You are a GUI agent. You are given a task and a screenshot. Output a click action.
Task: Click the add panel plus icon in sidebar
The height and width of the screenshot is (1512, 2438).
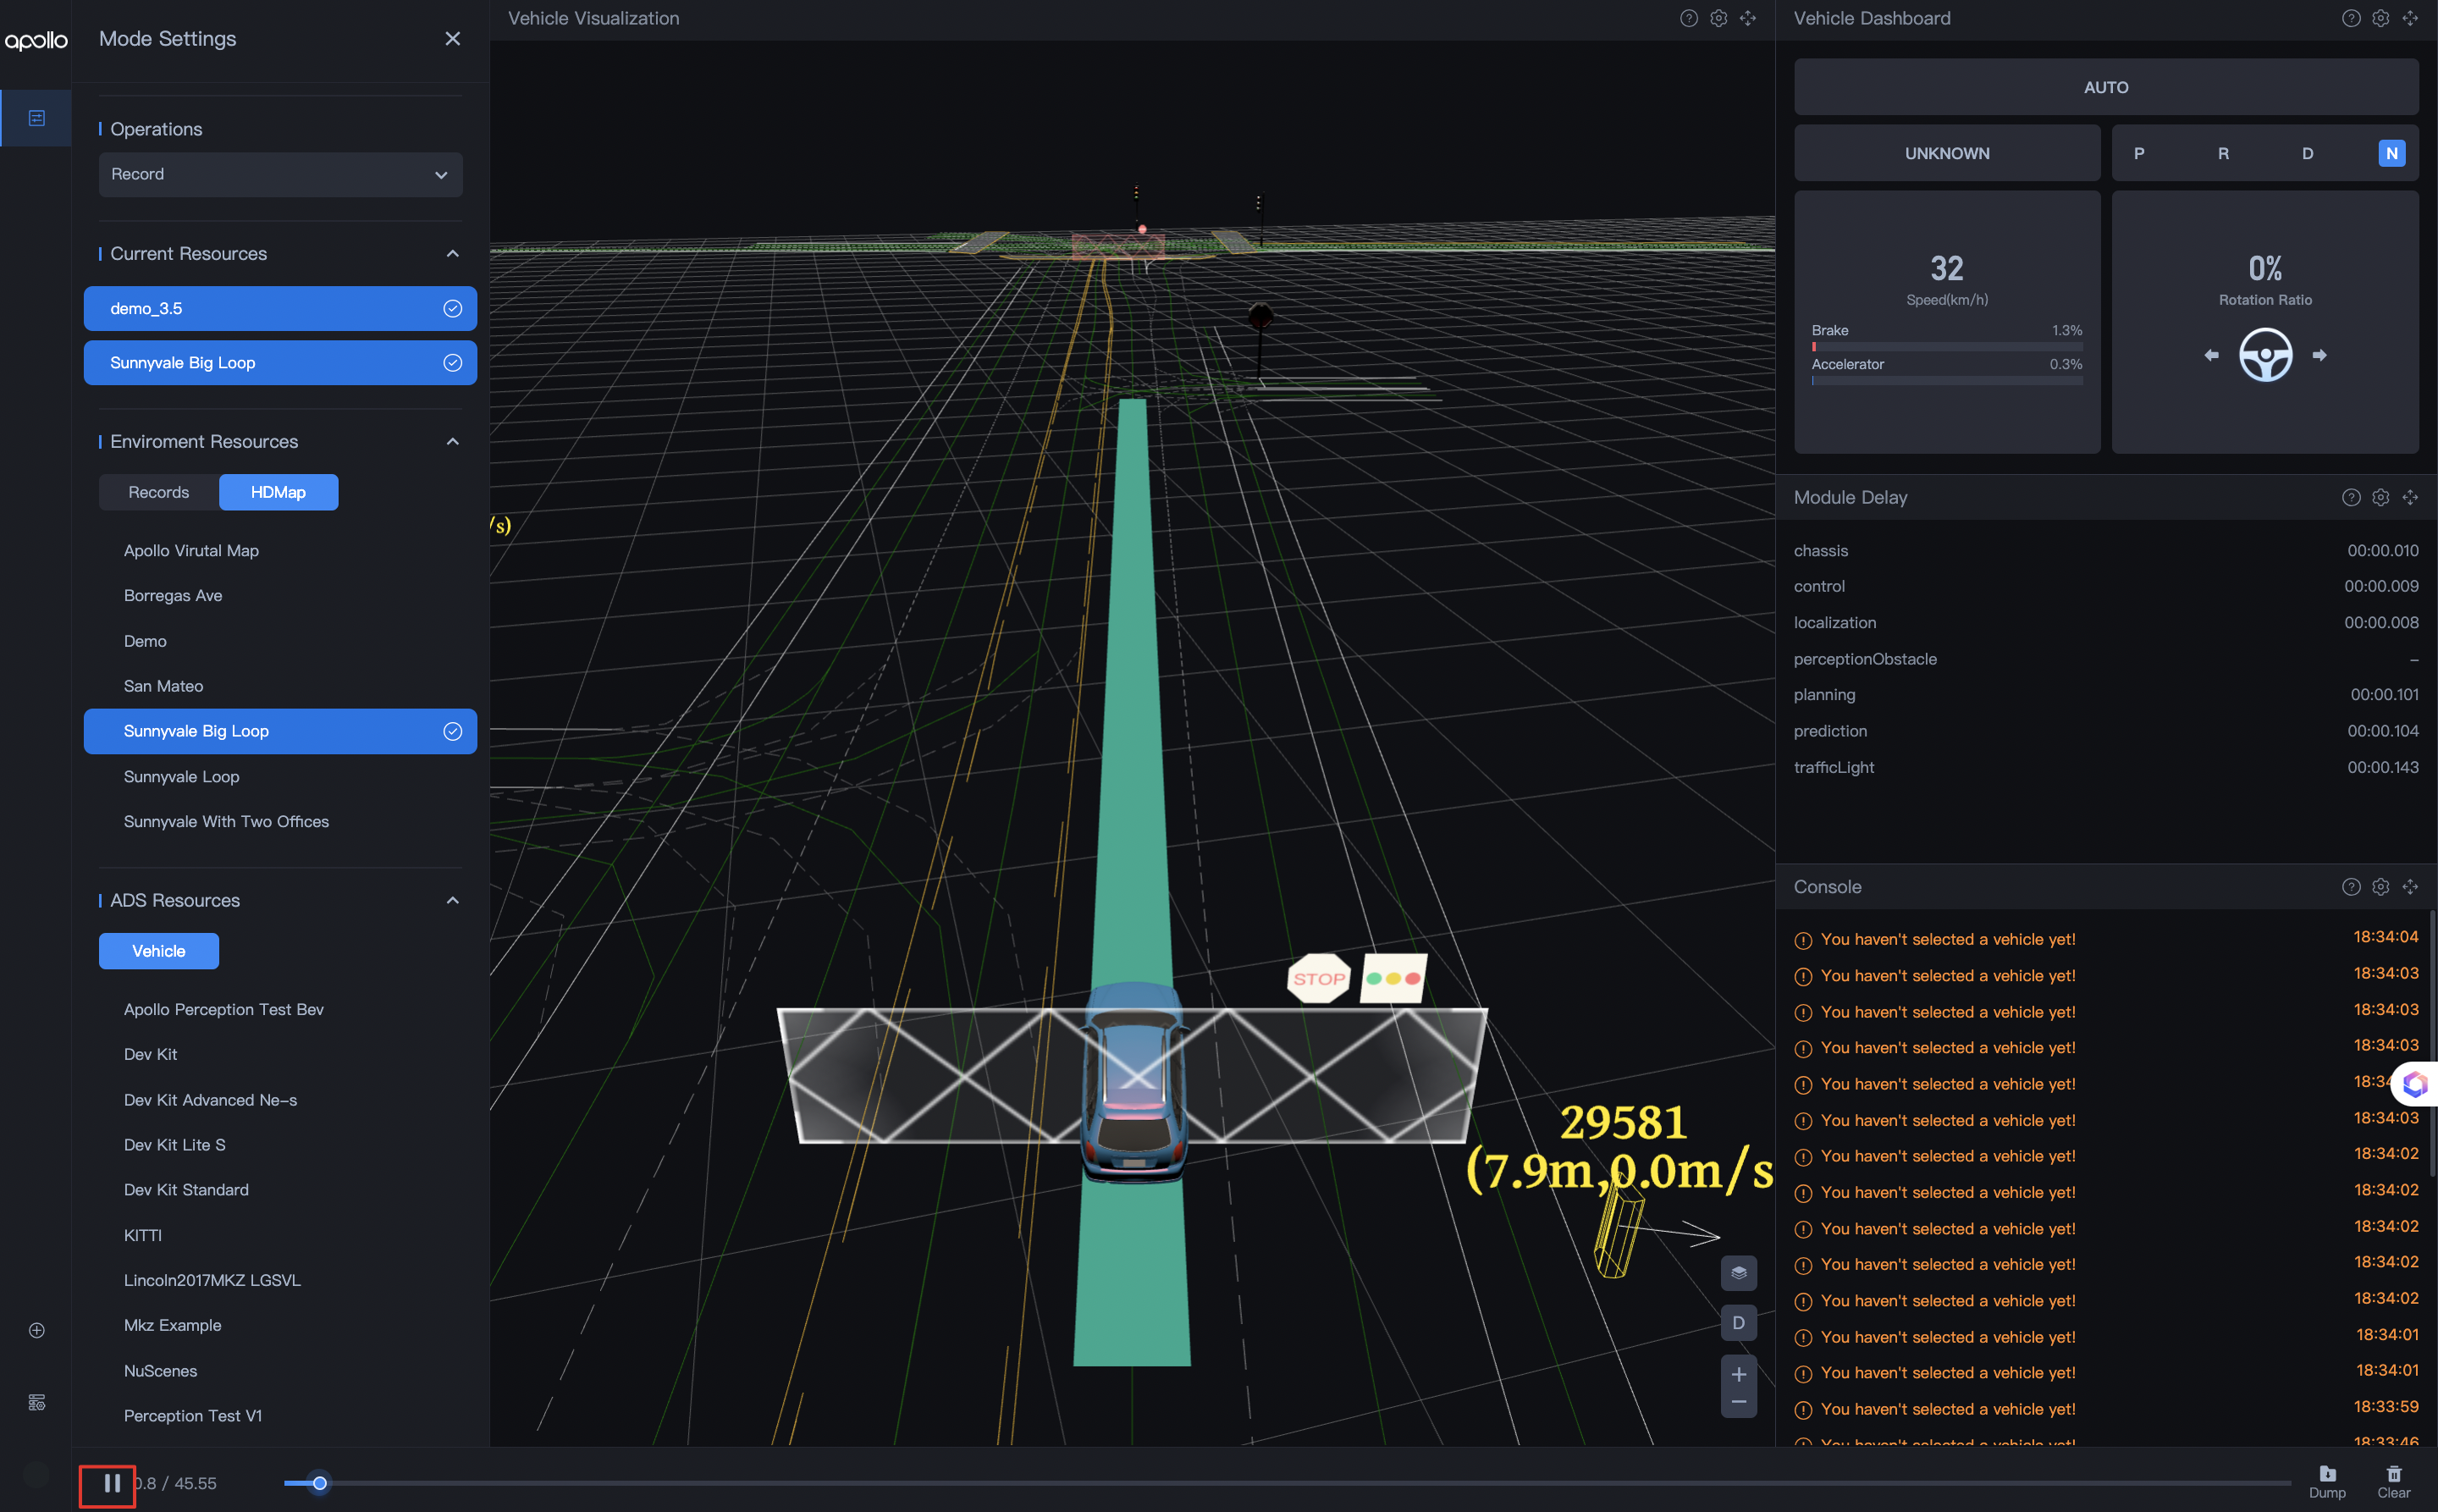(36, 1330)
